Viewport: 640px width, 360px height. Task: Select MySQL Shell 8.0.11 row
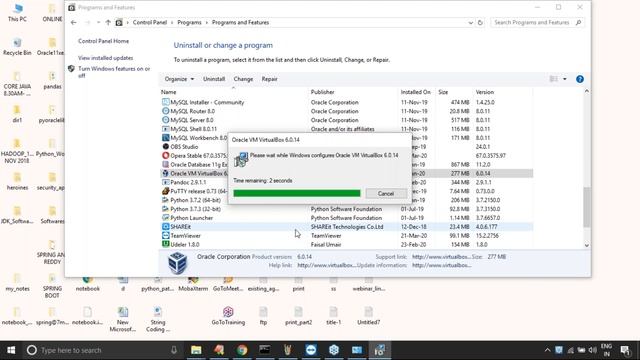pyautogui.click(x=346, y=129)
